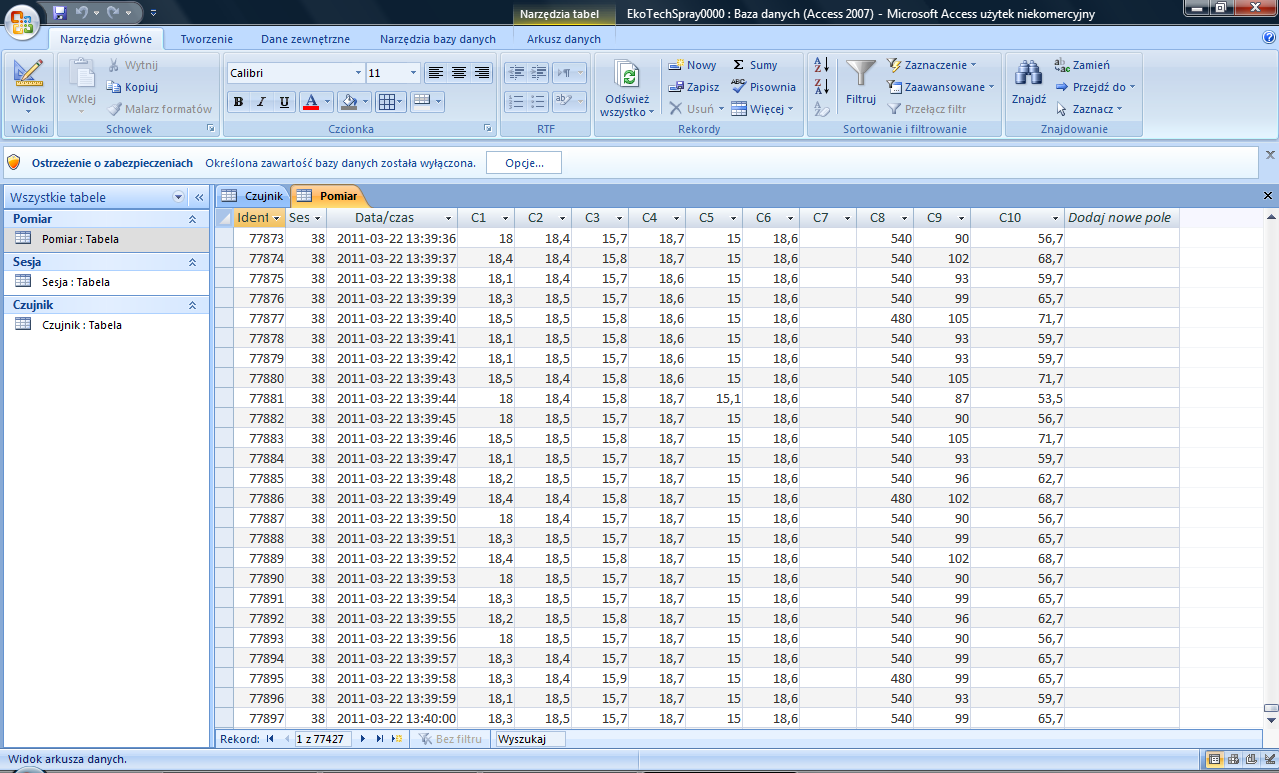The height and width of the screenshot is (773, 1279).
Task: Open Microsoft Access help icon
Action: point(1269,38)
